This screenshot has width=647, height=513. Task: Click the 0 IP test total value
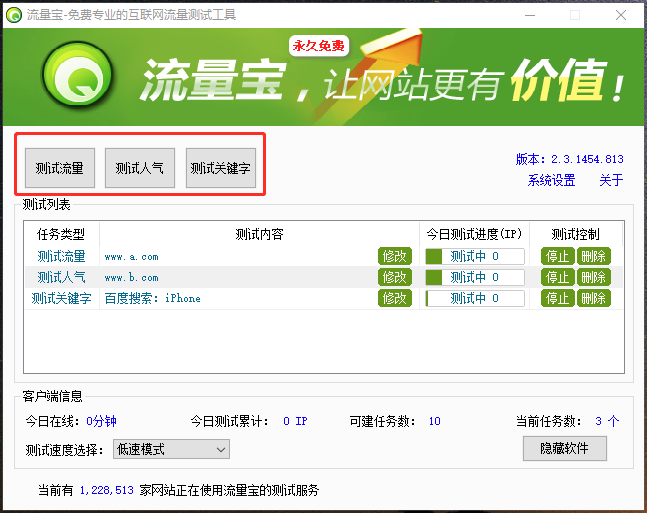pos(295,421)
